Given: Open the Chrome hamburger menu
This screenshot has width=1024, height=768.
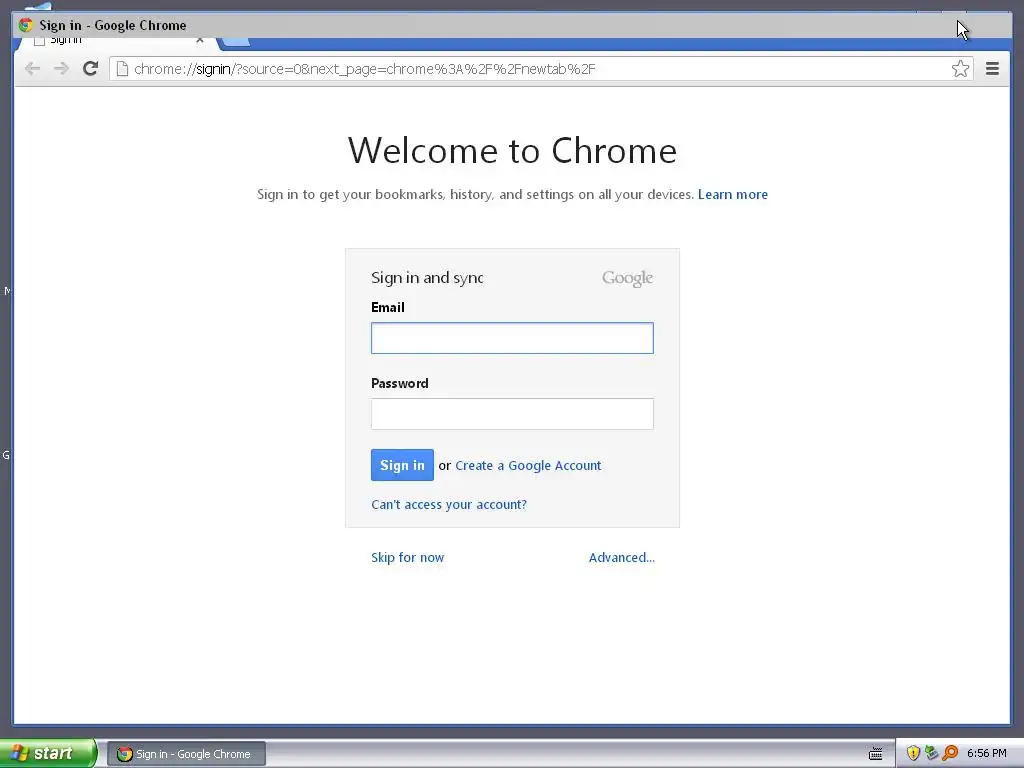Looking at the screenshot, I should click(992, 69).
